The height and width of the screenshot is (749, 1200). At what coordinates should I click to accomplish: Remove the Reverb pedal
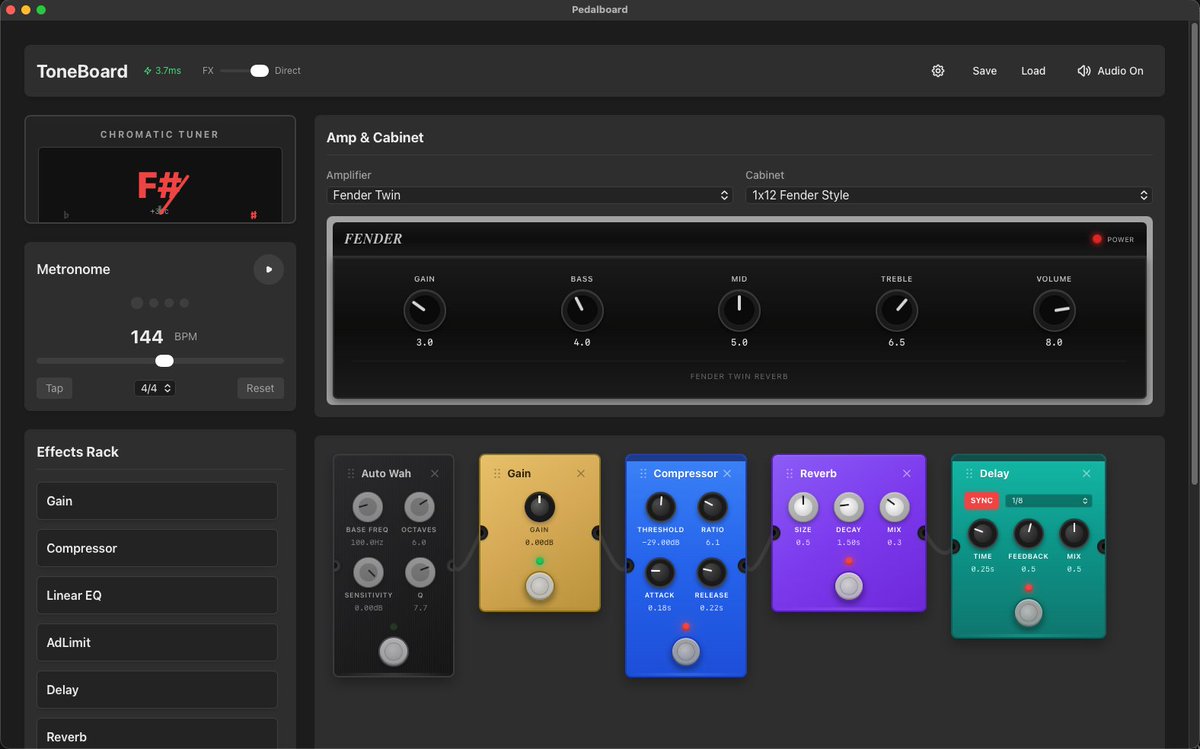[907, 474]
